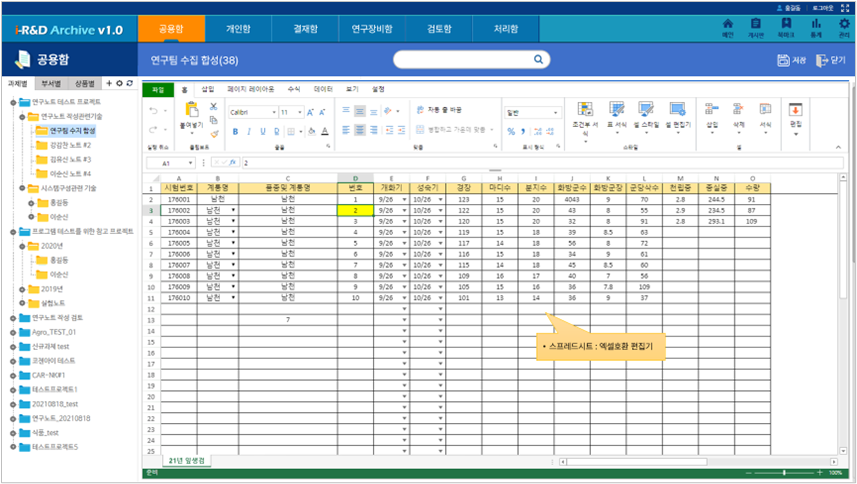Select top vertical align icon
Image resolution: width=857 pixels, height=484 pixels.
click(x=346, y=111)
